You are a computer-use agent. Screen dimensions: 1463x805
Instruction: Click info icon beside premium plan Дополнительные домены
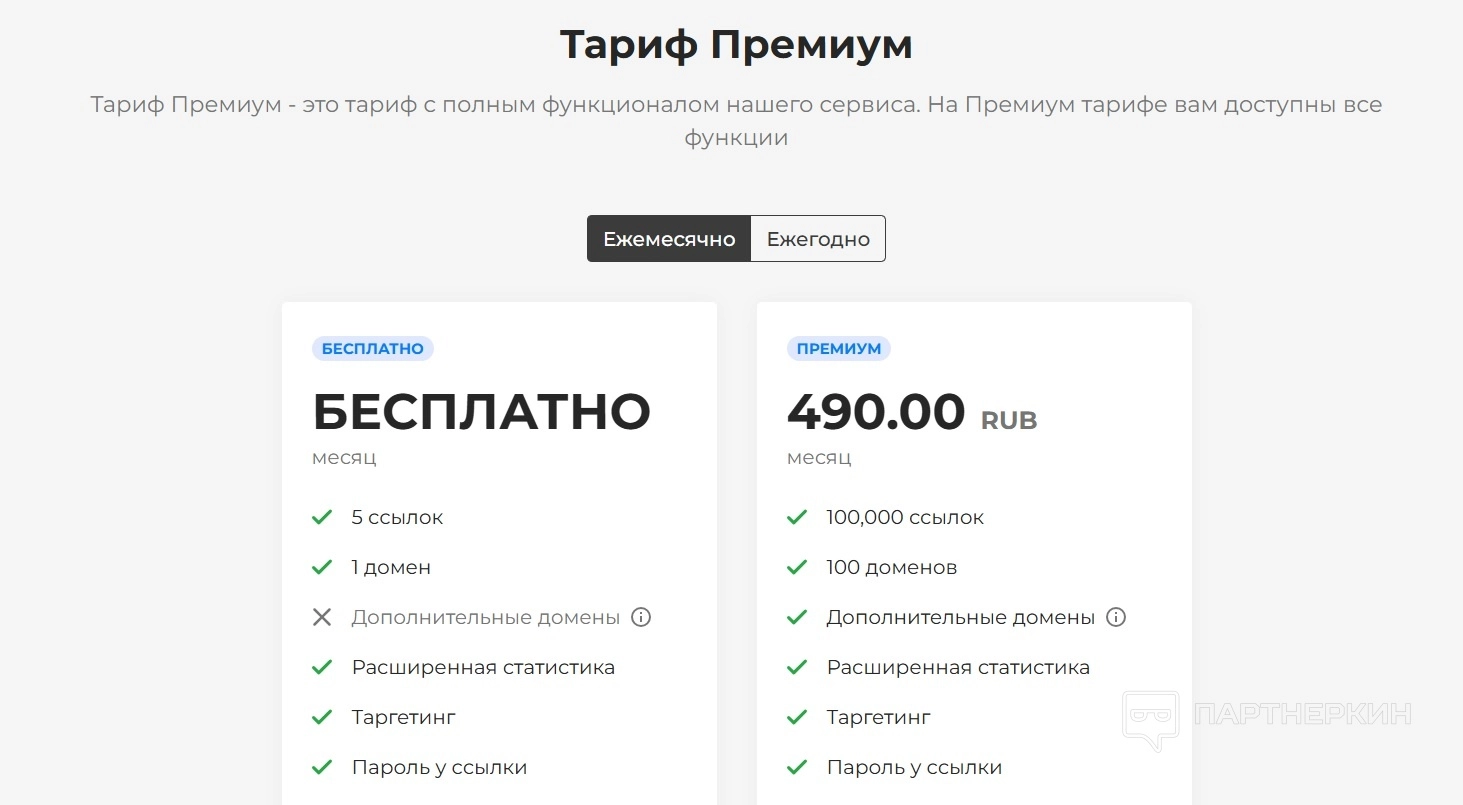point(1117,617)
